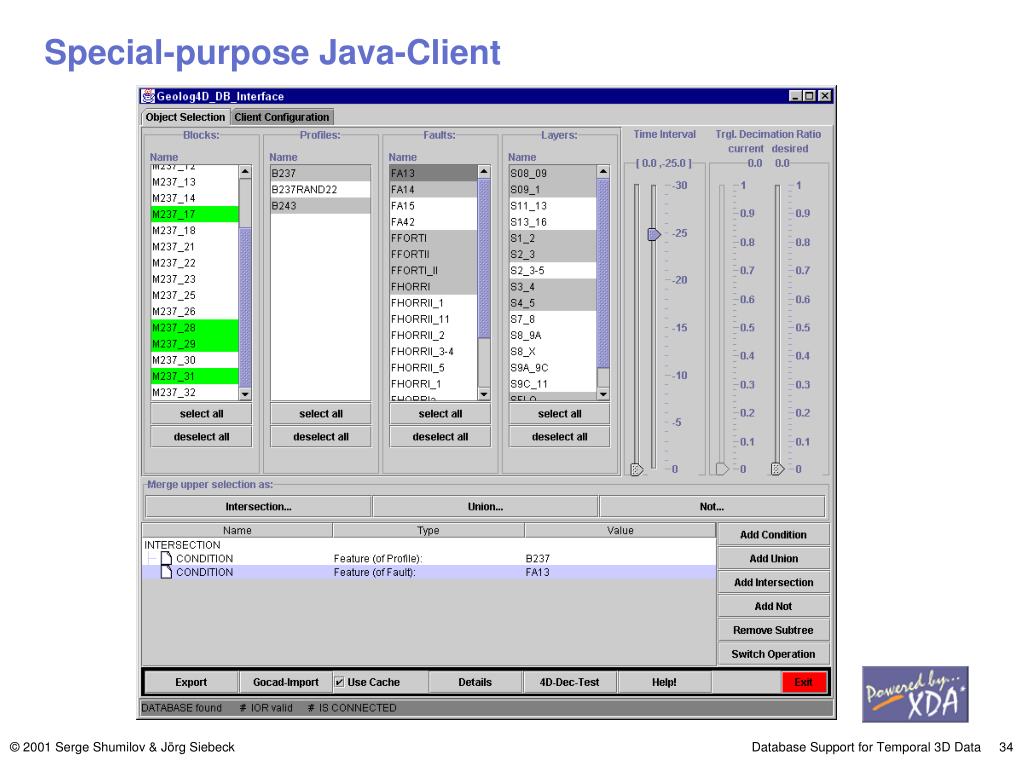Click the Add Not button
1024x768 pixels.
click(x=773, y=606)
